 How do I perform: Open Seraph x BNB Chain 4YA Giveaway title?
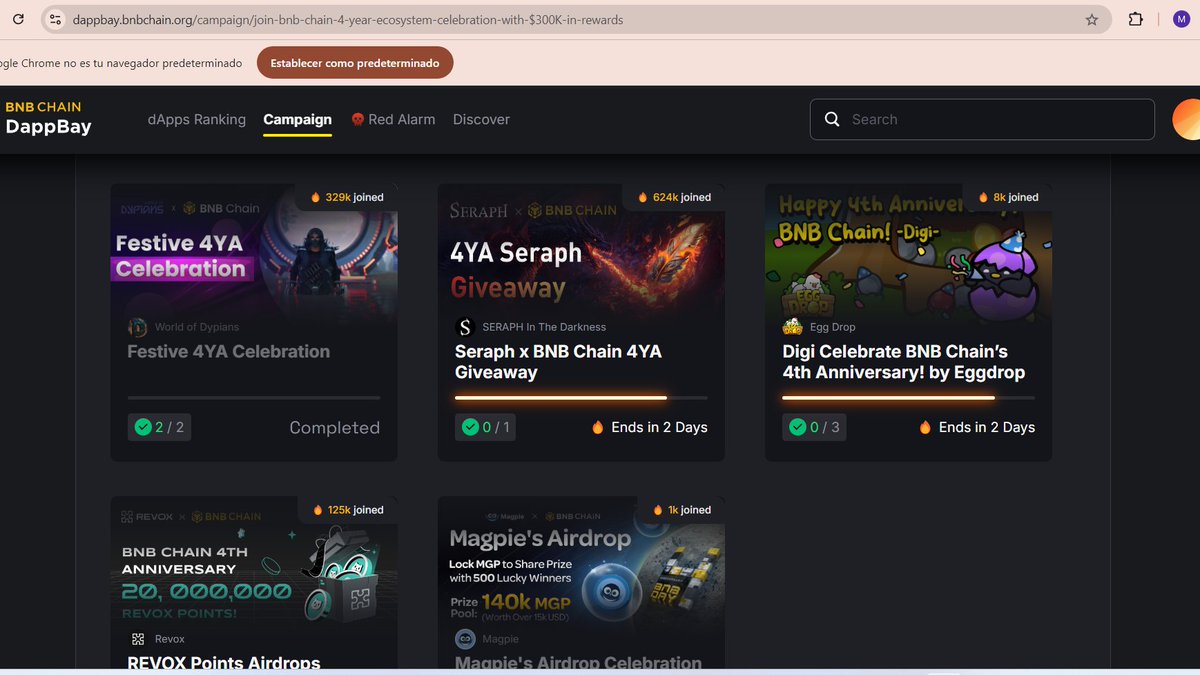[x=558, y=362]
